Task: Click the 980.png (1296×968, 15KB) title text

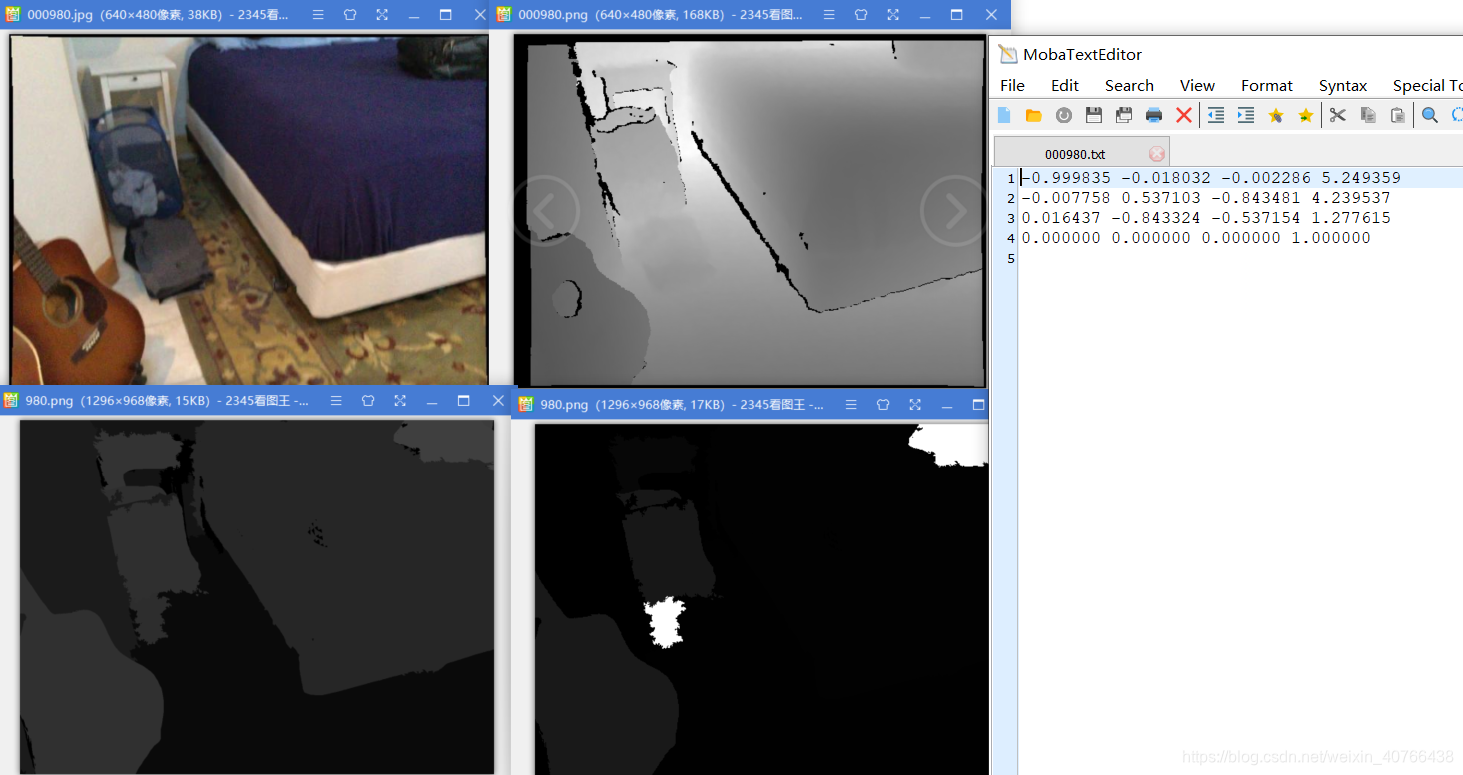Action: point(166,400)
